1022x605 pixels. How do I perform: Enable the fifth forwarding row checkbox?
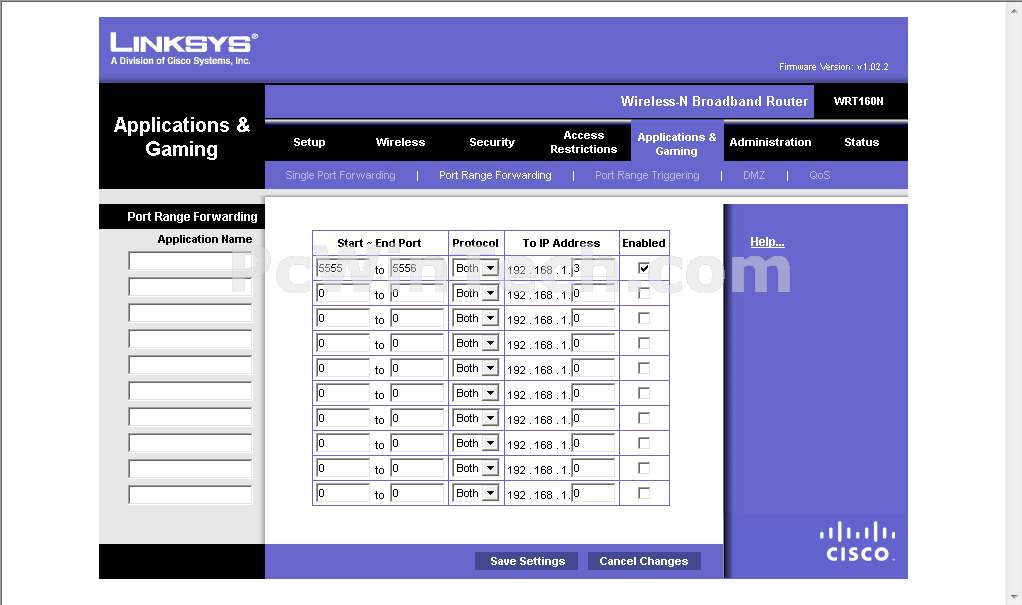tap(644, 368)
